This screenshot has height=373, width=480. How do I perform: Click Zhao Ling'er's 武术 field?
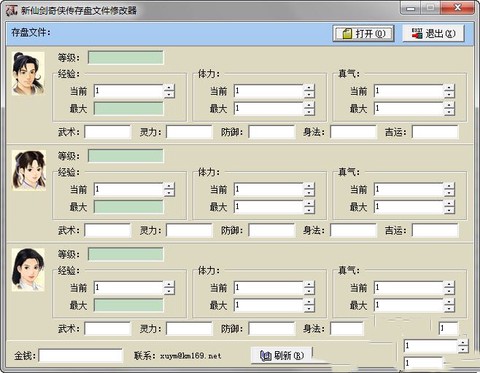[107, 230]
